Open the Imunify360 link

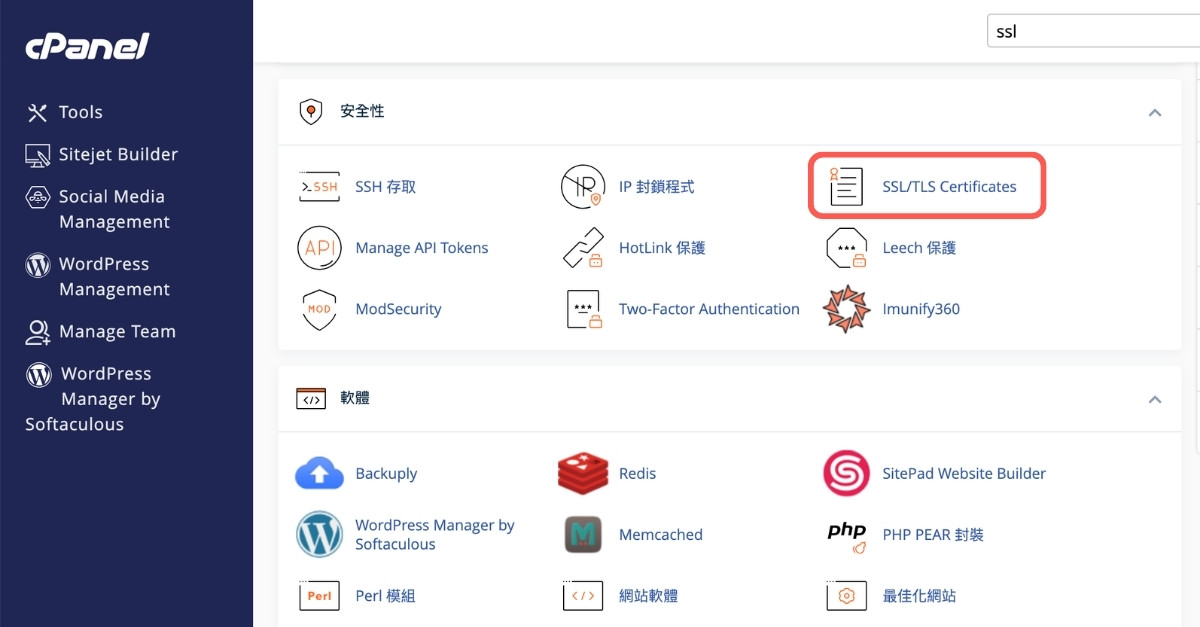click(x=921, y=309)
